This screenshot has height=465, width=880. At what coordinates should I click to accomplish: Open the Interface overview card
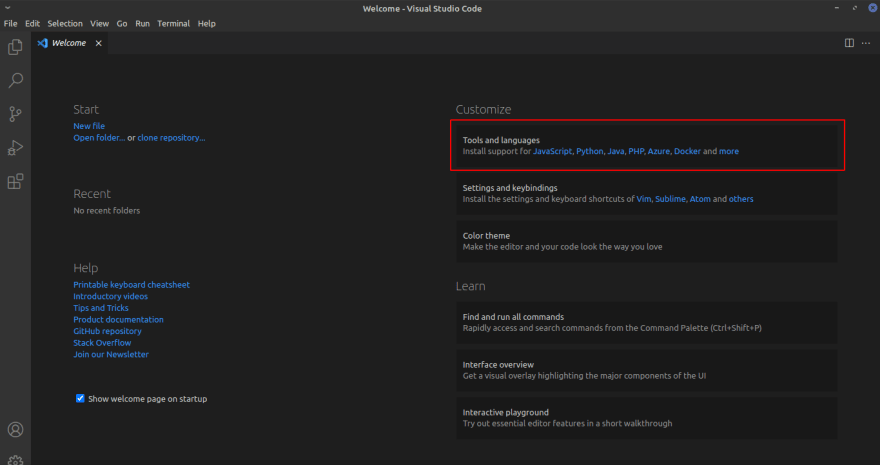pyautogui.click(x=647, y=370)
